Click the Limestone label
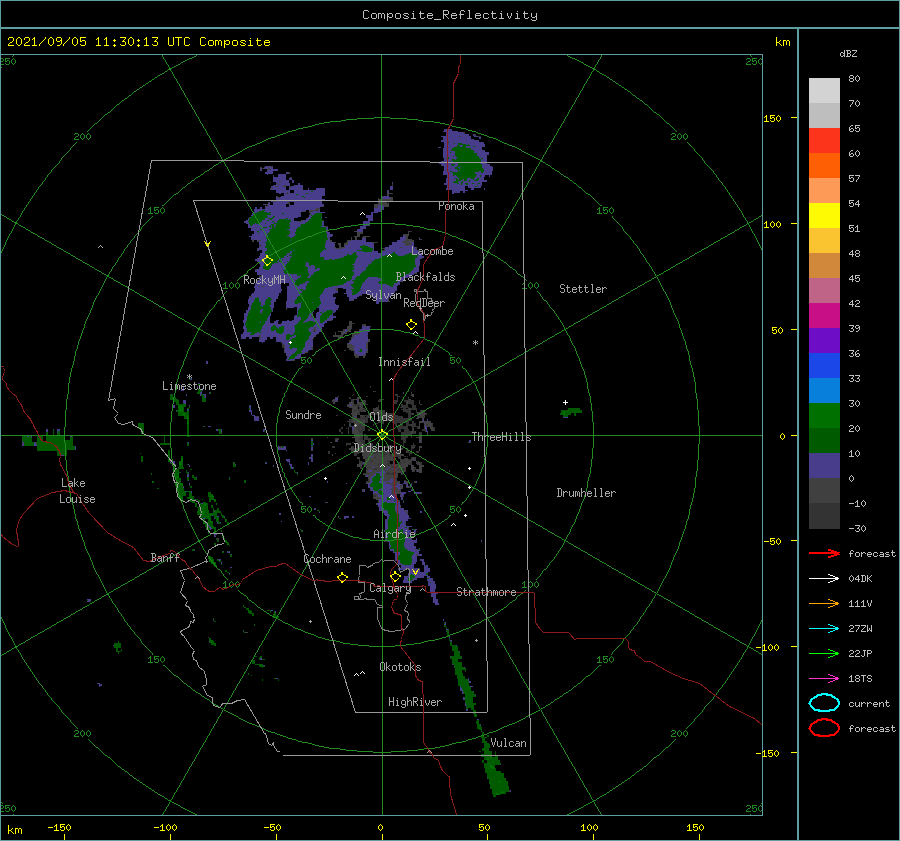 pyautogui.click(x=189, y=386)
